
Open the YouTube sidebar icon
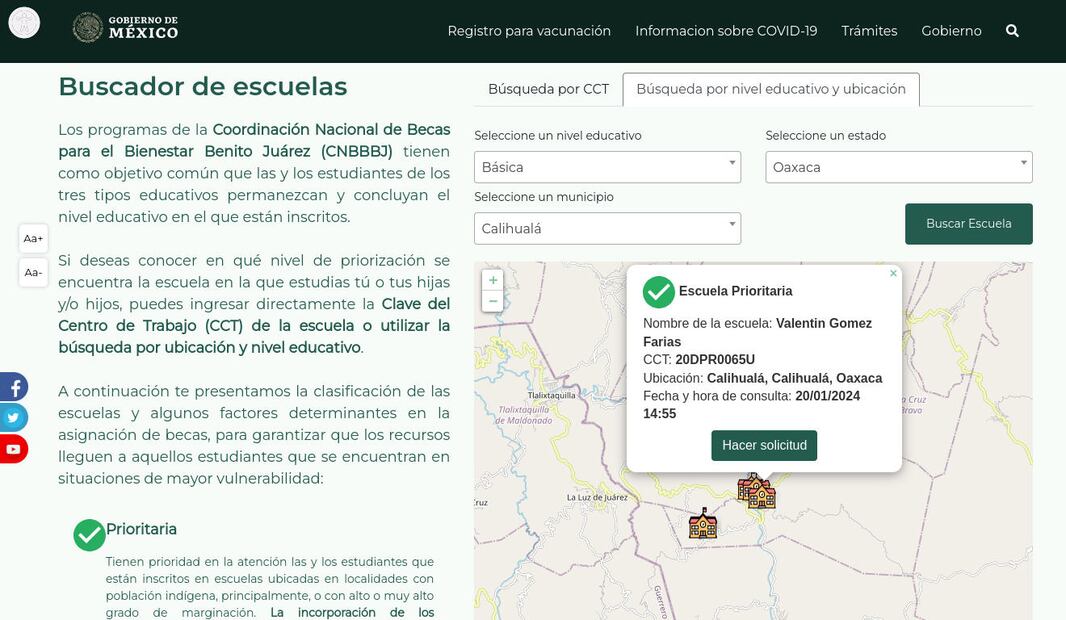[13, 449]
